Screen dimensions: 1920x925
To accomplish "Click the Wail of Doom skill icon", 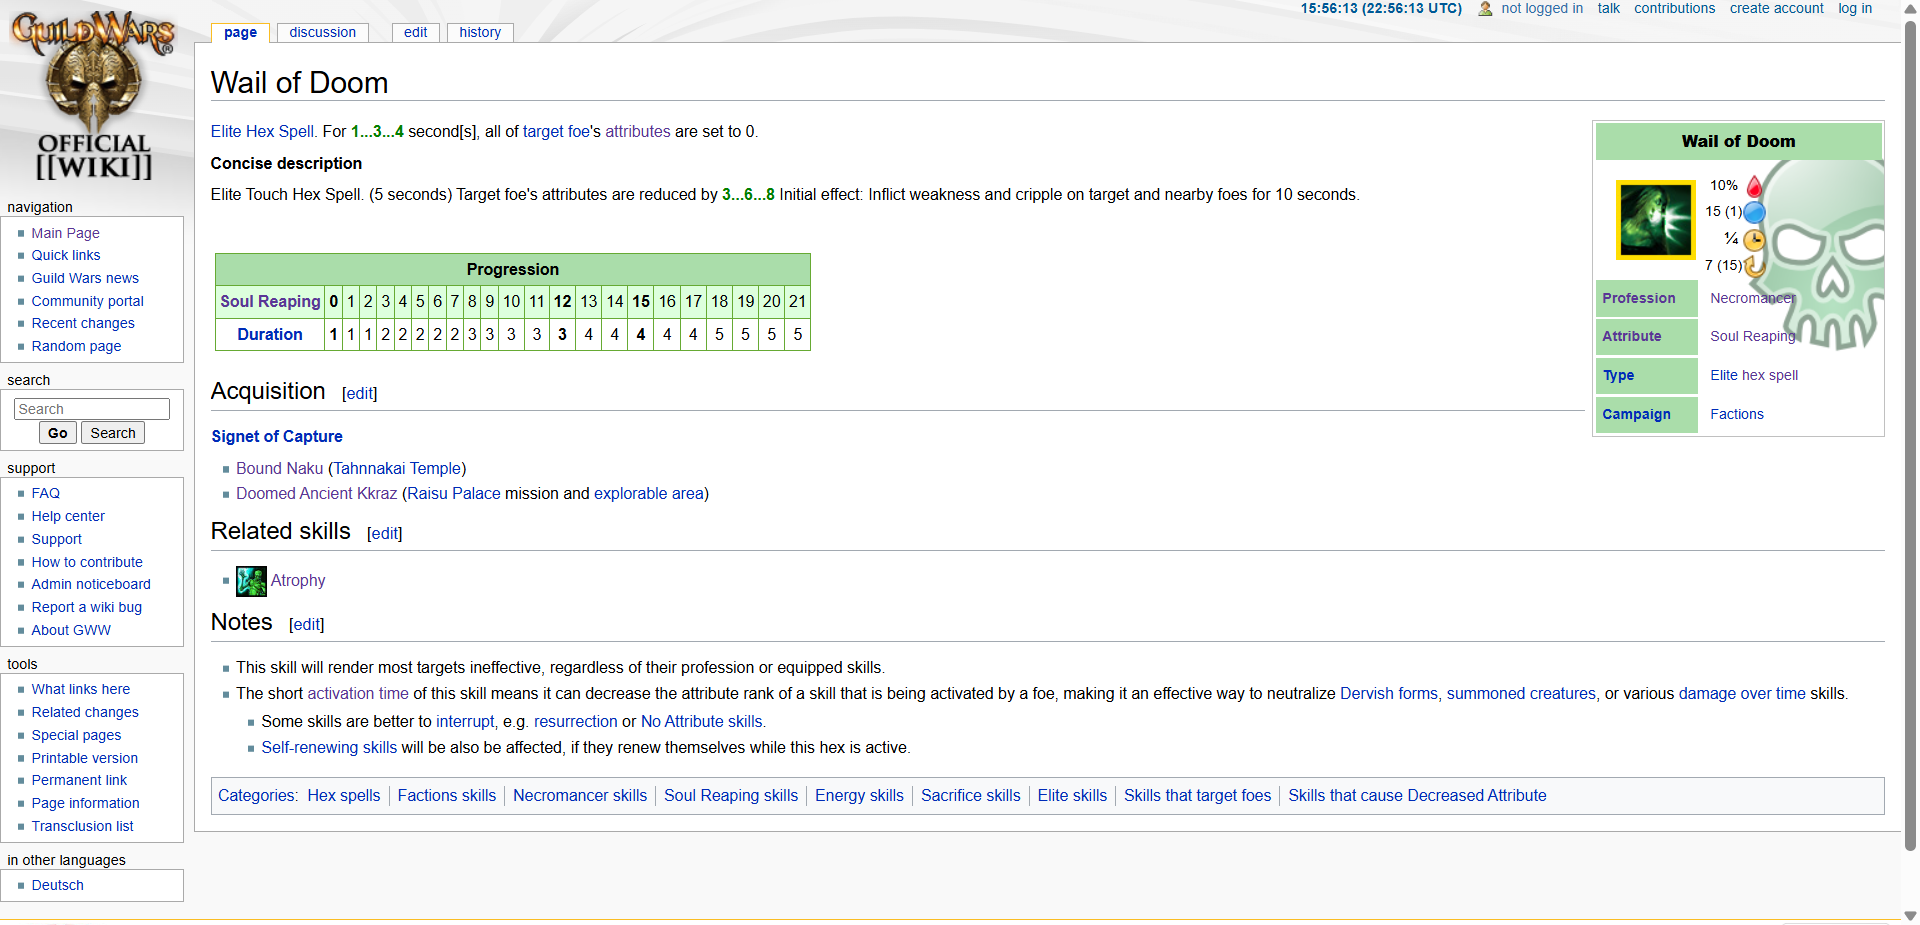I will pos(1656,220).
